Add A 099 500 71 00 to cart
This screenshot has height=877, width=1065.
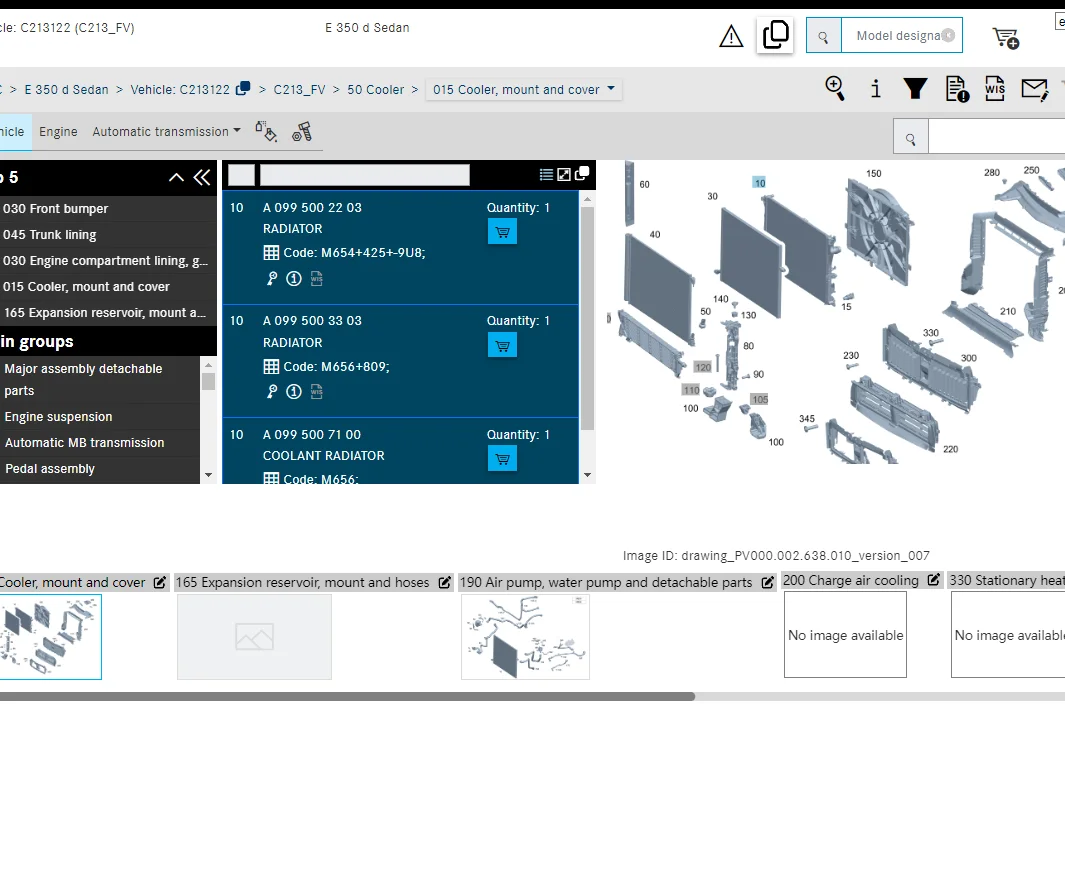tap(502, 459)
